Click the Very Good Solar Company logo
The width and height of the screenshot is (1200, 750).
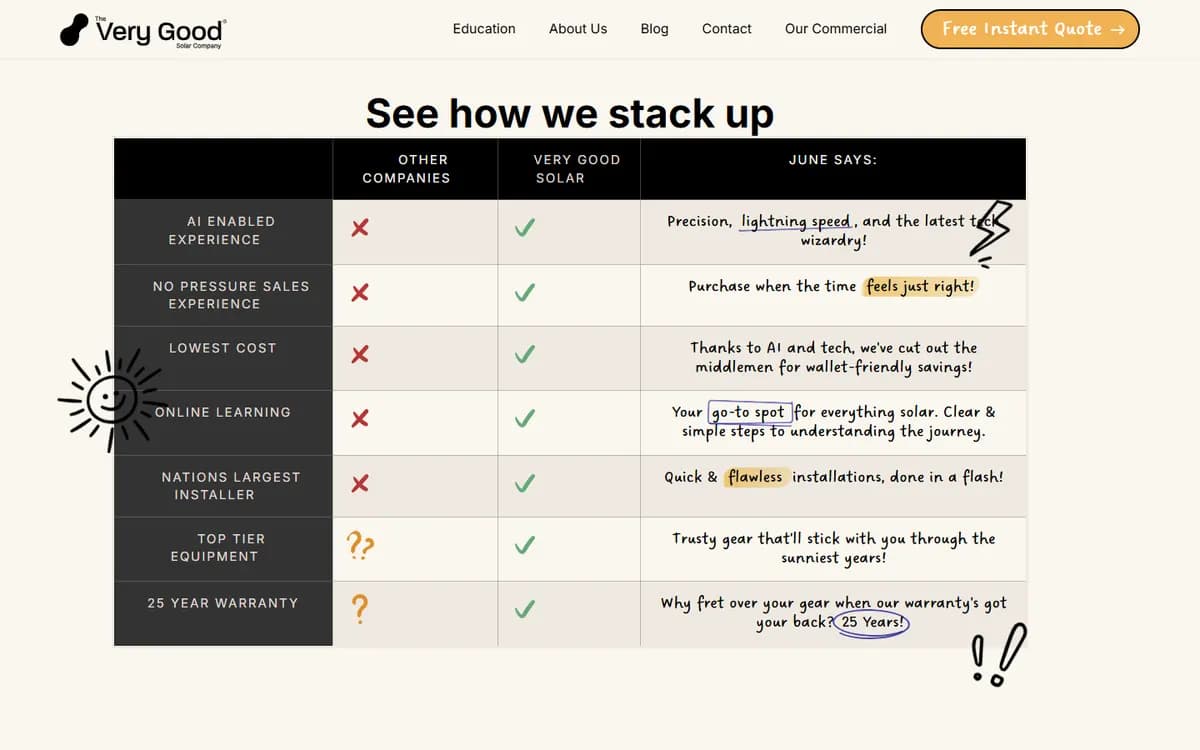[142, 31]
